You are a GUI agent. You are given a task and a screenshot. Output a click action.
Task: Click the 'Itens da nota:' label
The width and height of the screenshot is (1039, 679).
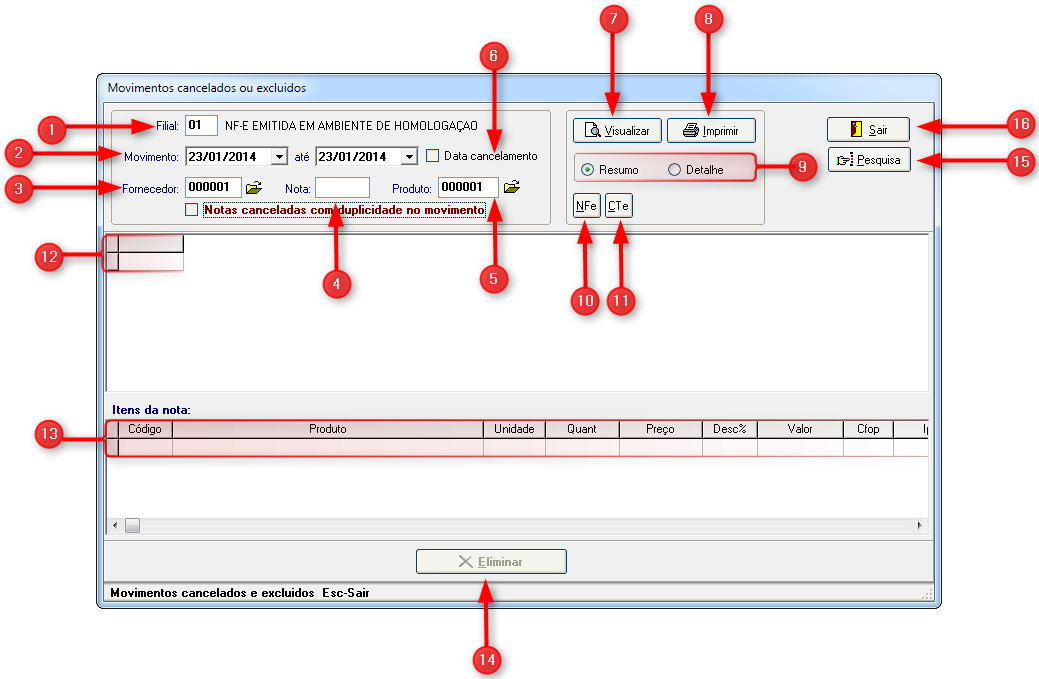pos(151,410)
